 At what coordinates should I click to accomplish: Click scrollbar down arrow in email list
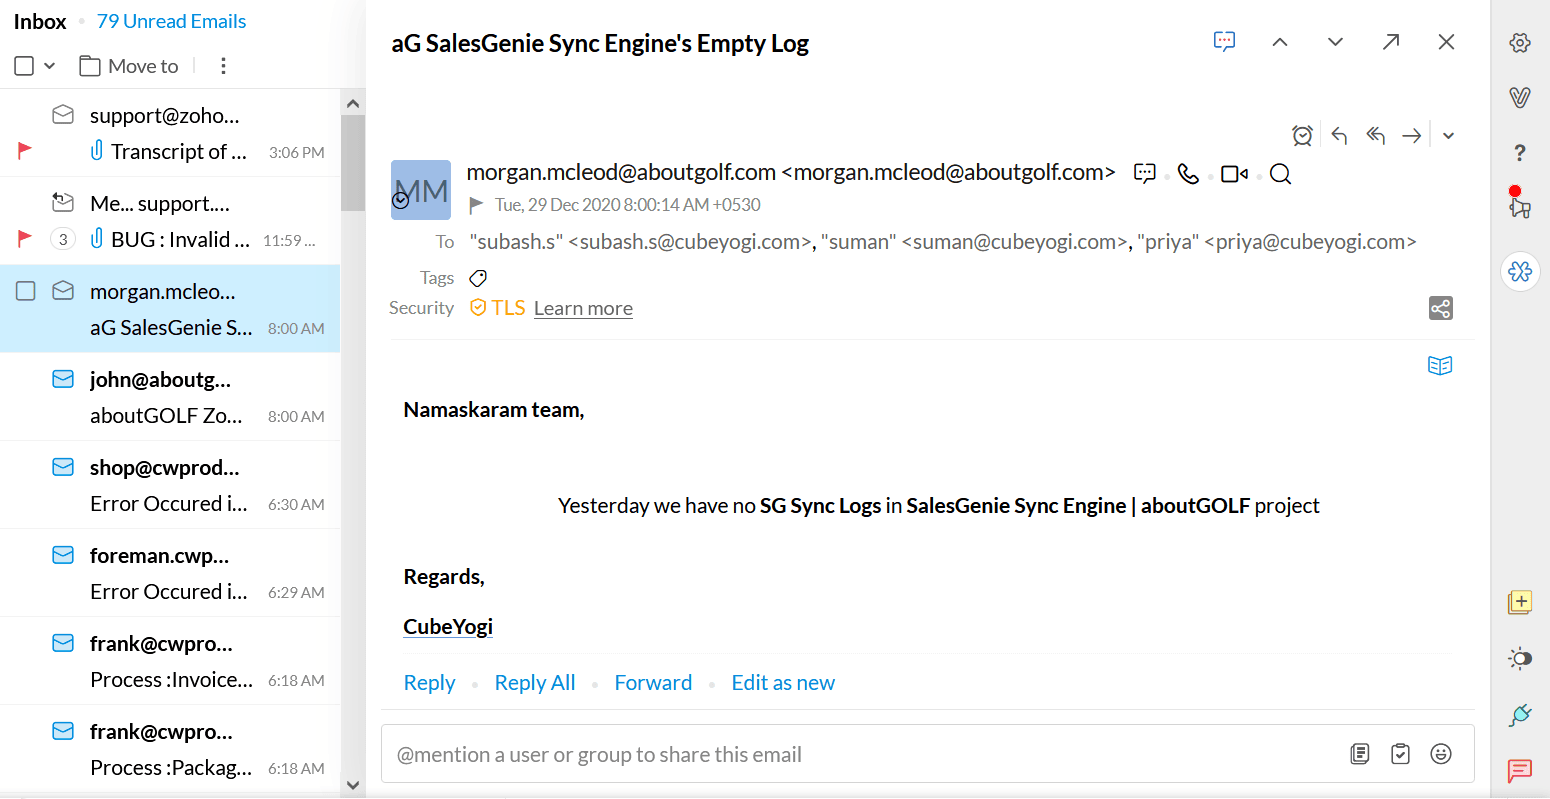pyautogui.click(x=352, y=785)
